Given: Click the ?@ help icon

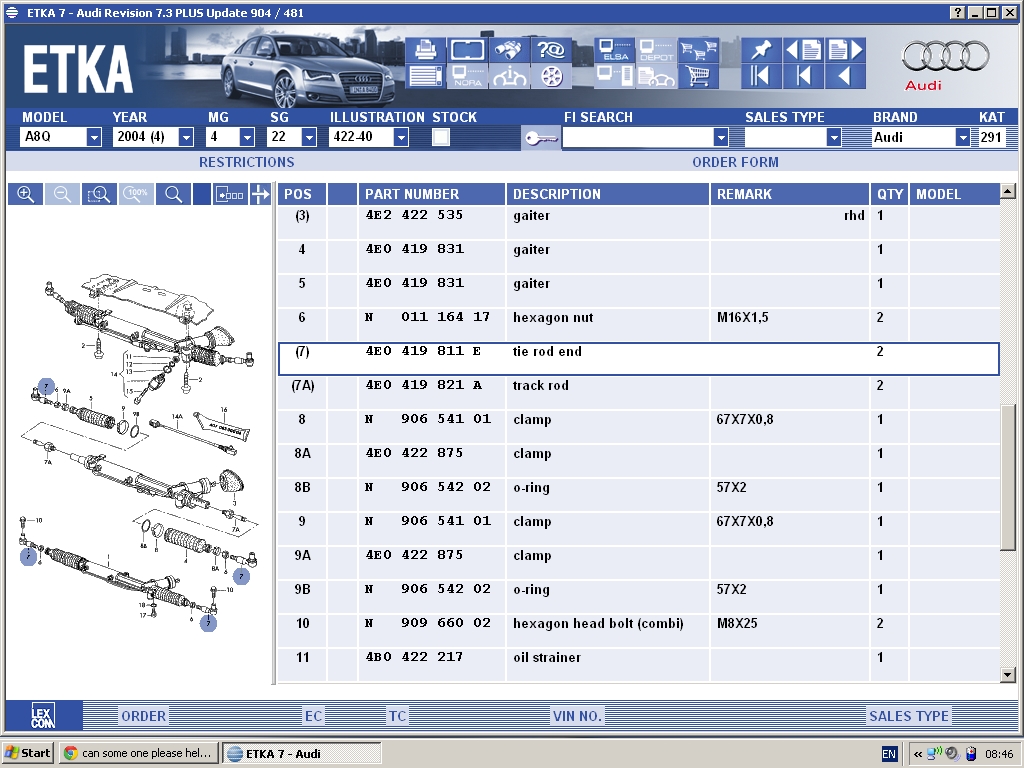Looking at the screenshot, I should 551,50.
